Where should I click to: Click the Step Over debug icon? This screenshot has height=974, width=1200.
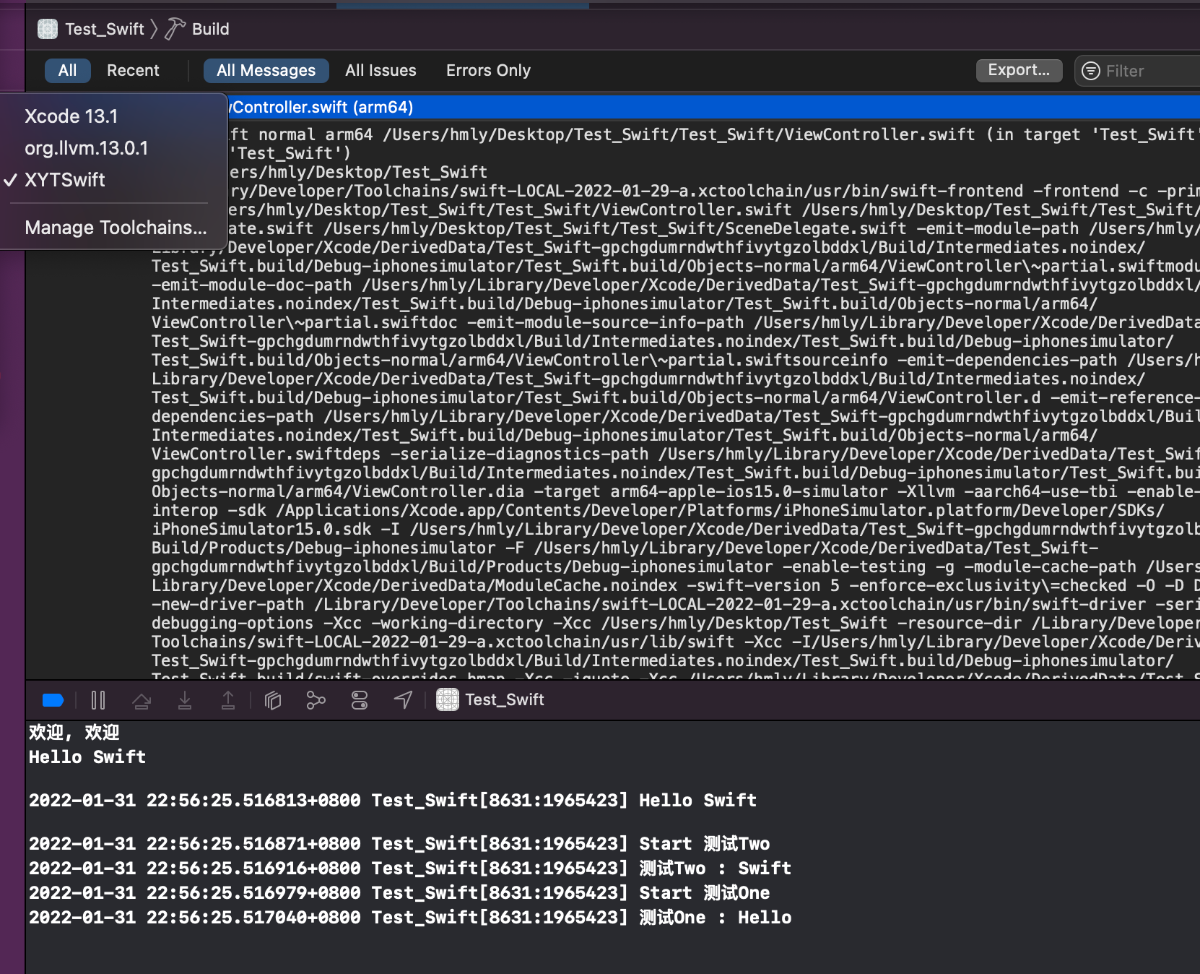(x=142, y=700)
